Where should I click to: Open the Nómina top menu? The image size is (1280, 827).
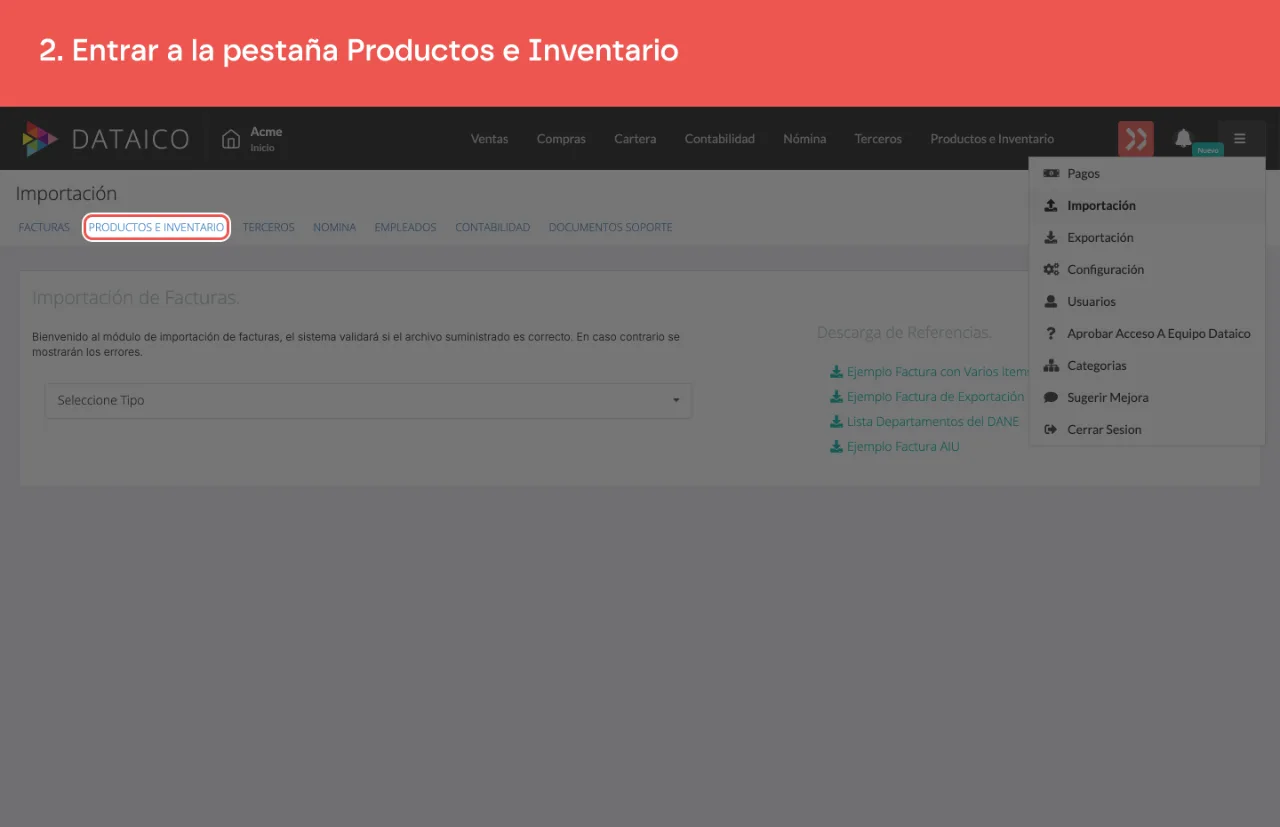(x=805, y=139)
